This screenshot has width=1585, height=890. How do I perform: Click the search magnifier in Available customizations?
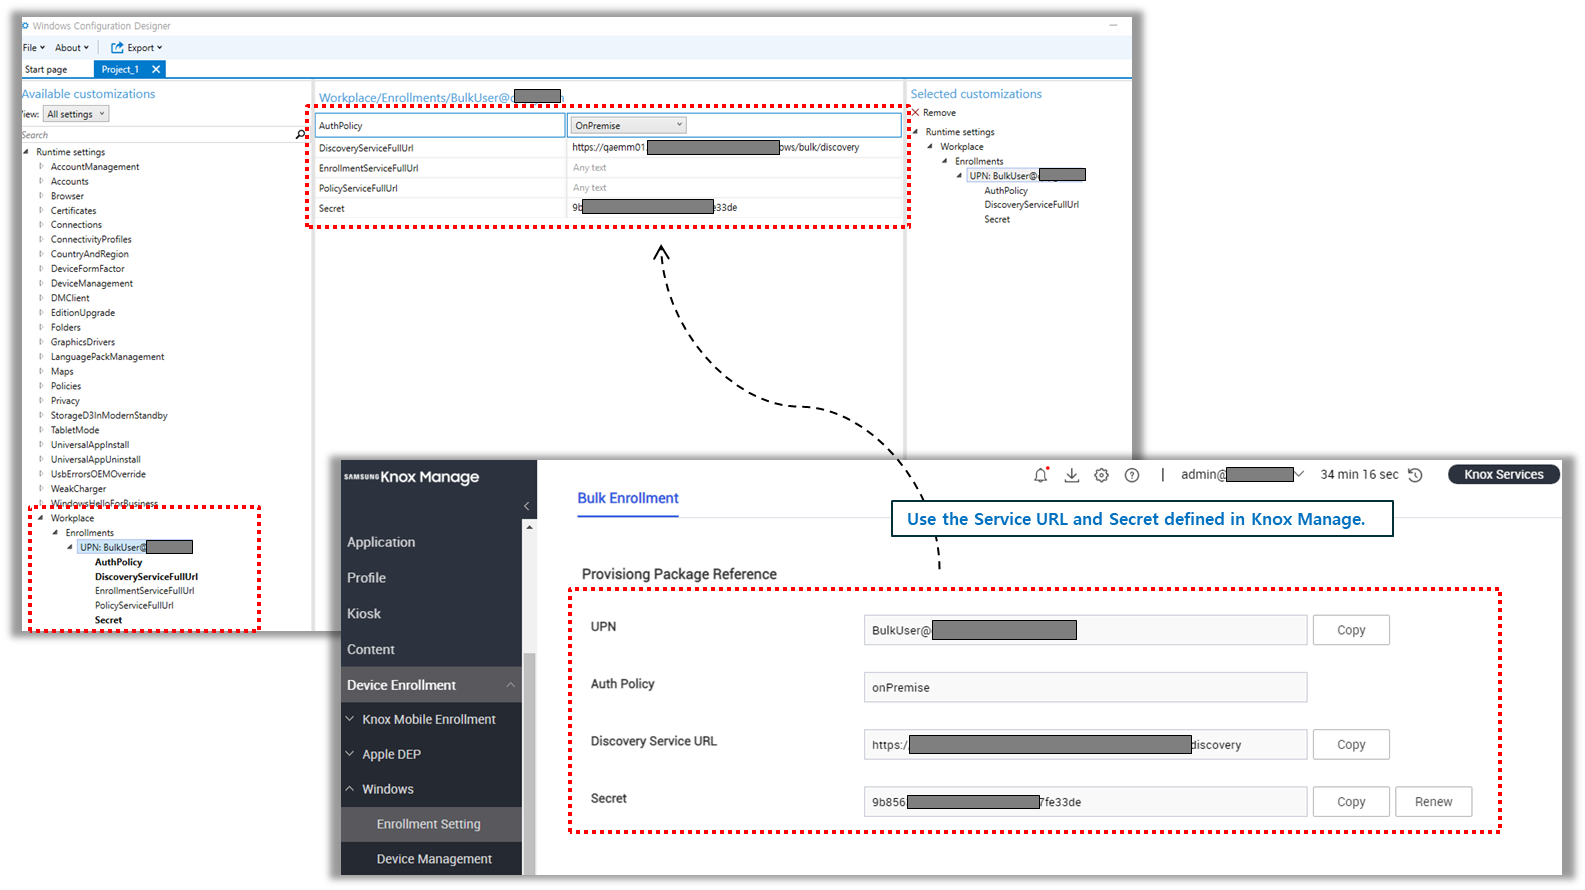click(300, 134)
